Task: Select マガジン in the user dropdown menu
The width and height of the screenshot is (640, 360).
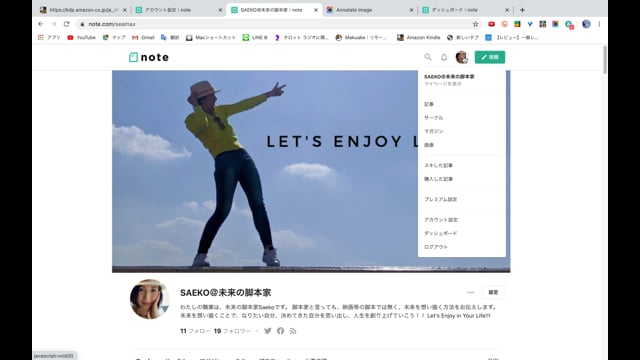Action: pyautogui.click(x=433, y=131)
